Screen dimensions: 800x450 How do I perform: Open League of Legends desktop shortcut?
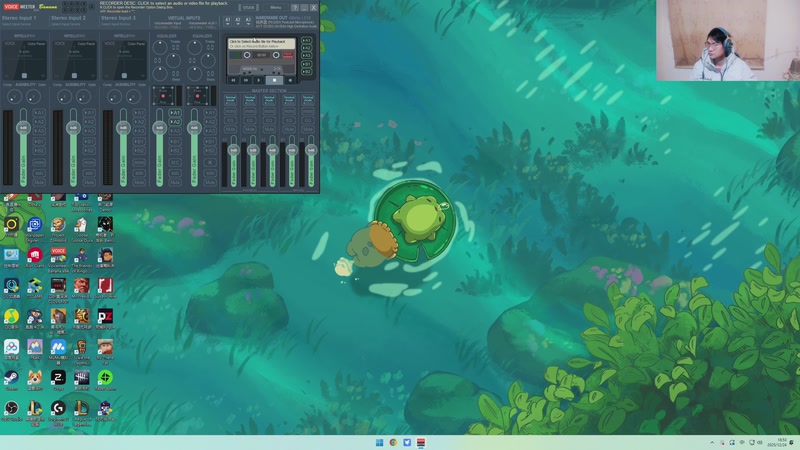pyautogui.click(x=82, y=411)
